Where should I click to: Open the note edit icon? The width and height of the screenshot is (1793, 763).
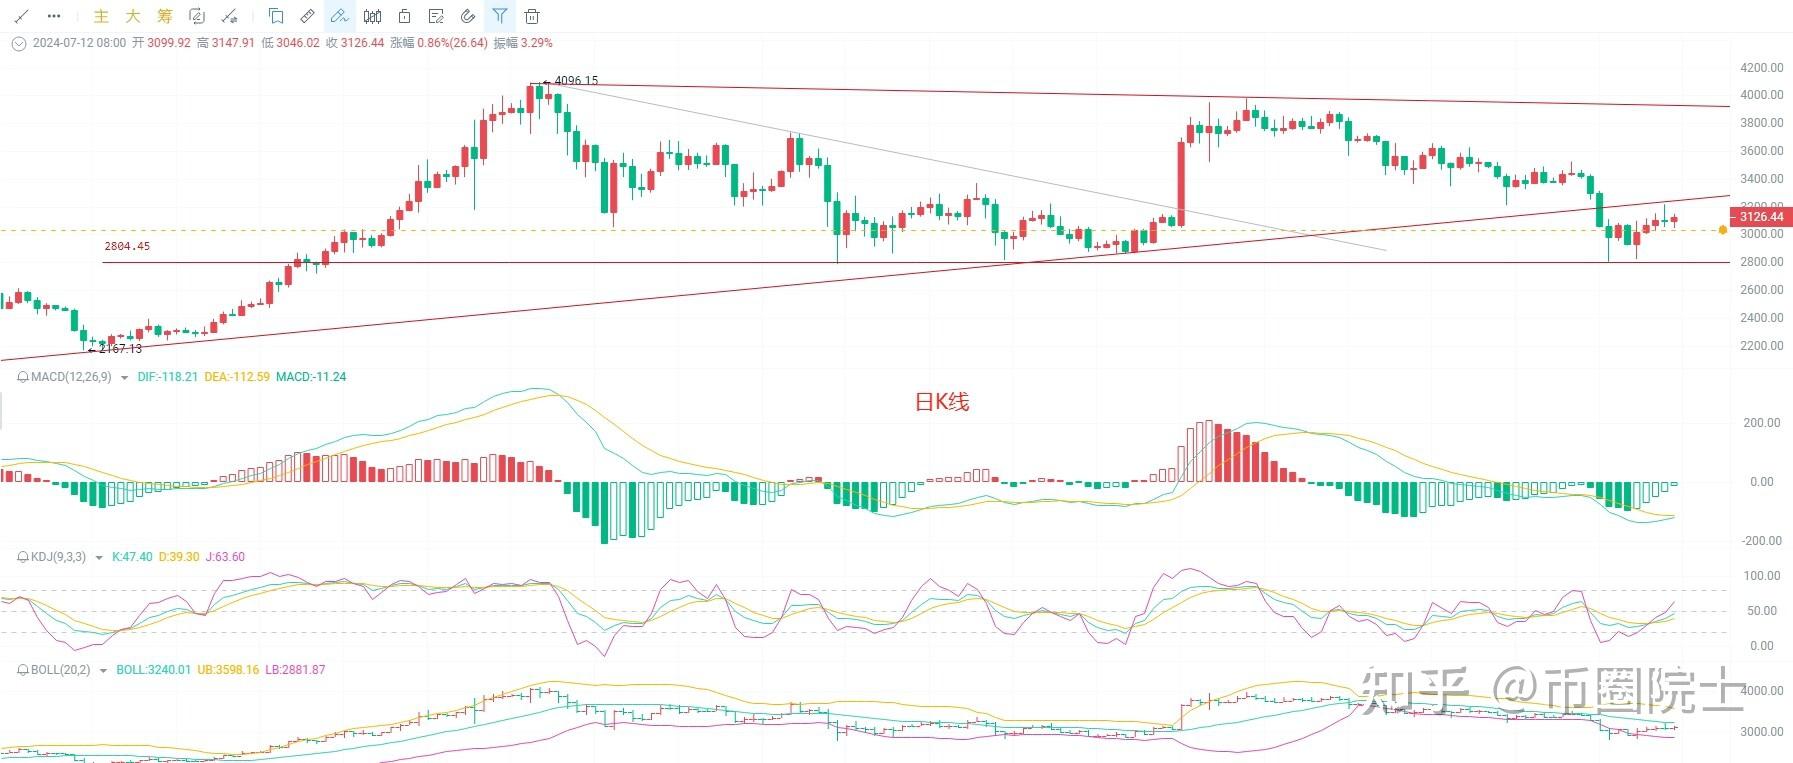[436, 16]
